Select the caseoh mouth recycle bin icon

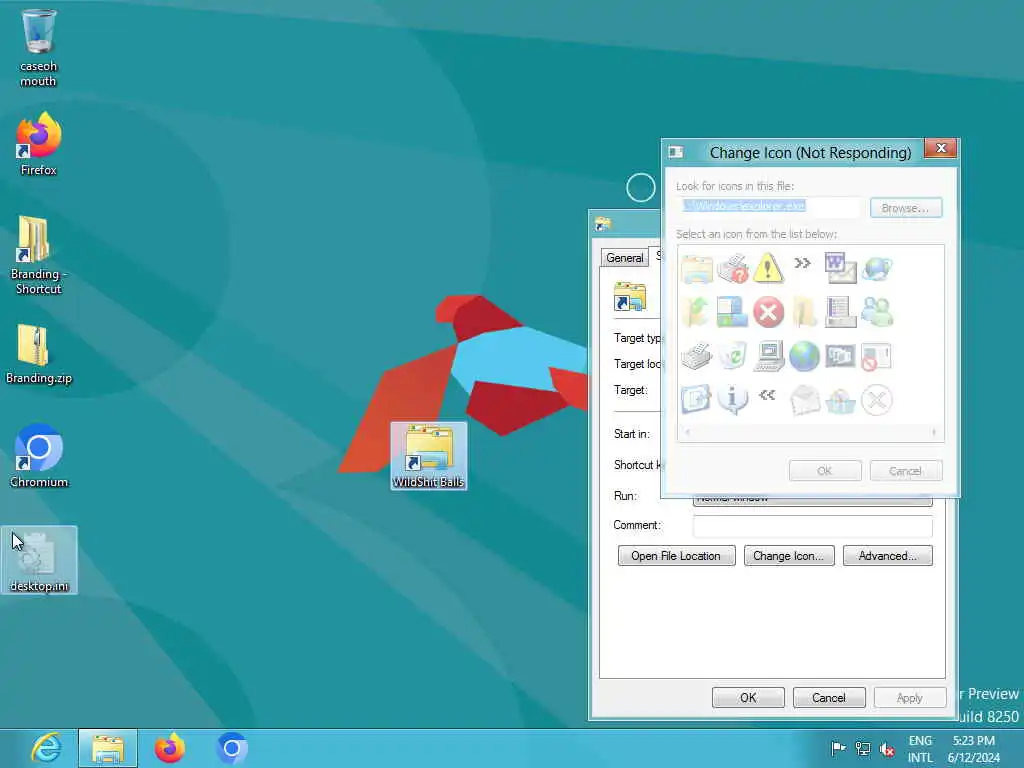pyautogui.click(x=39, y=48)
